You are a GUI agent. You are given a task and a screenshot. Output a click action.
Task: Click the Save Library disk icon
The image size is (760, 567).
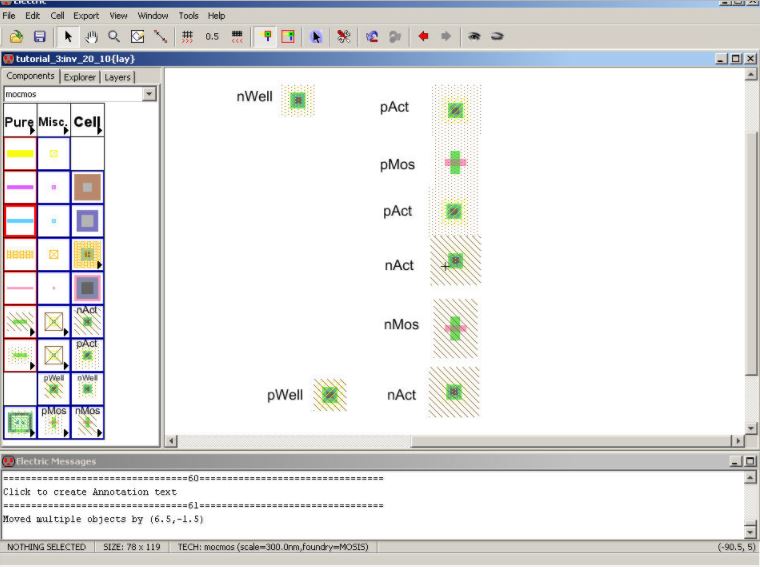click(x=40, y=36)
